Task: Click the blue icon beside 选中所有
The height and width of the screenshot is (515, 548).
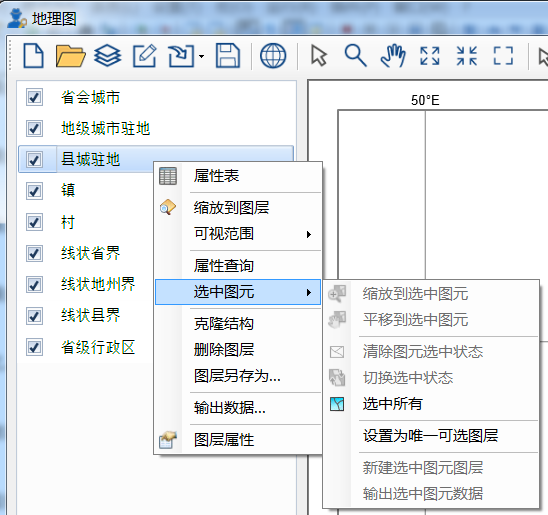Action: [x=337, y=404]
